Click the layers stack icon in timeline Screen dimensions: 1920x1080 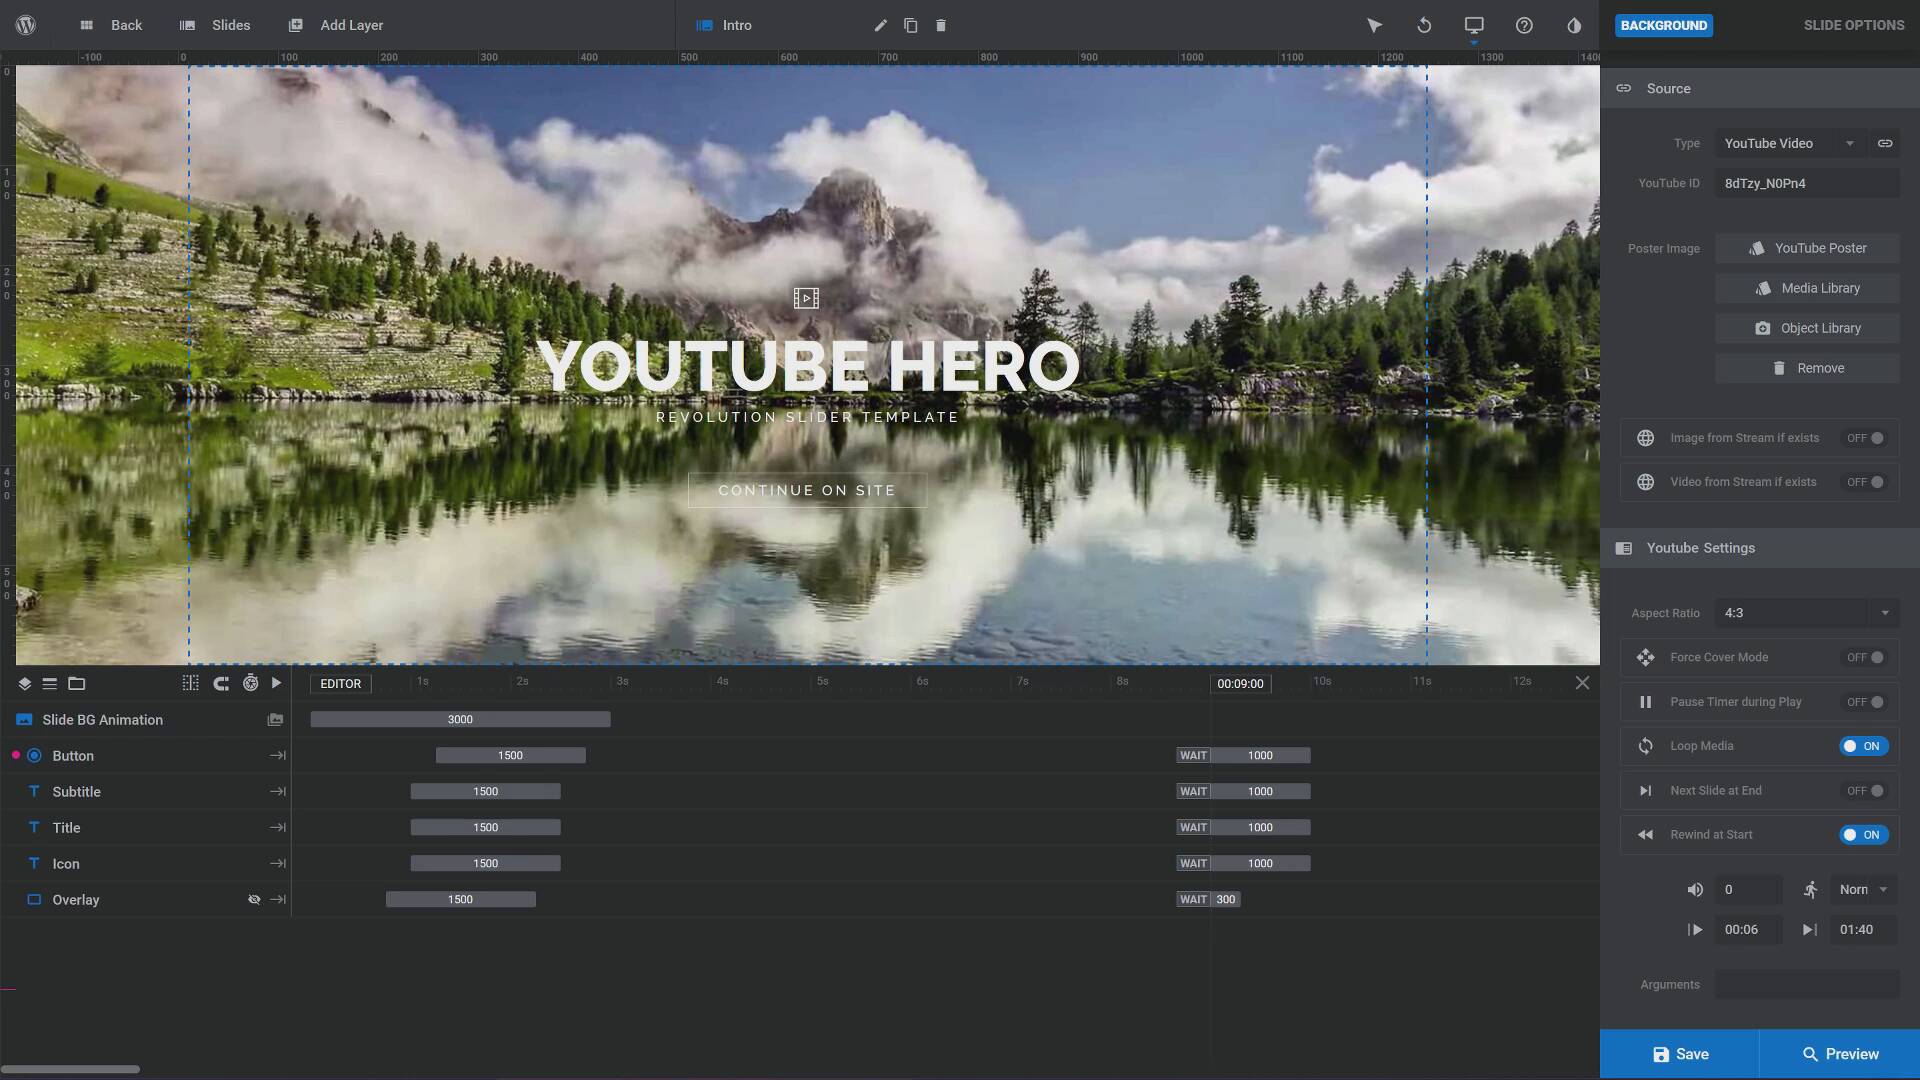(x=24, y=684)
